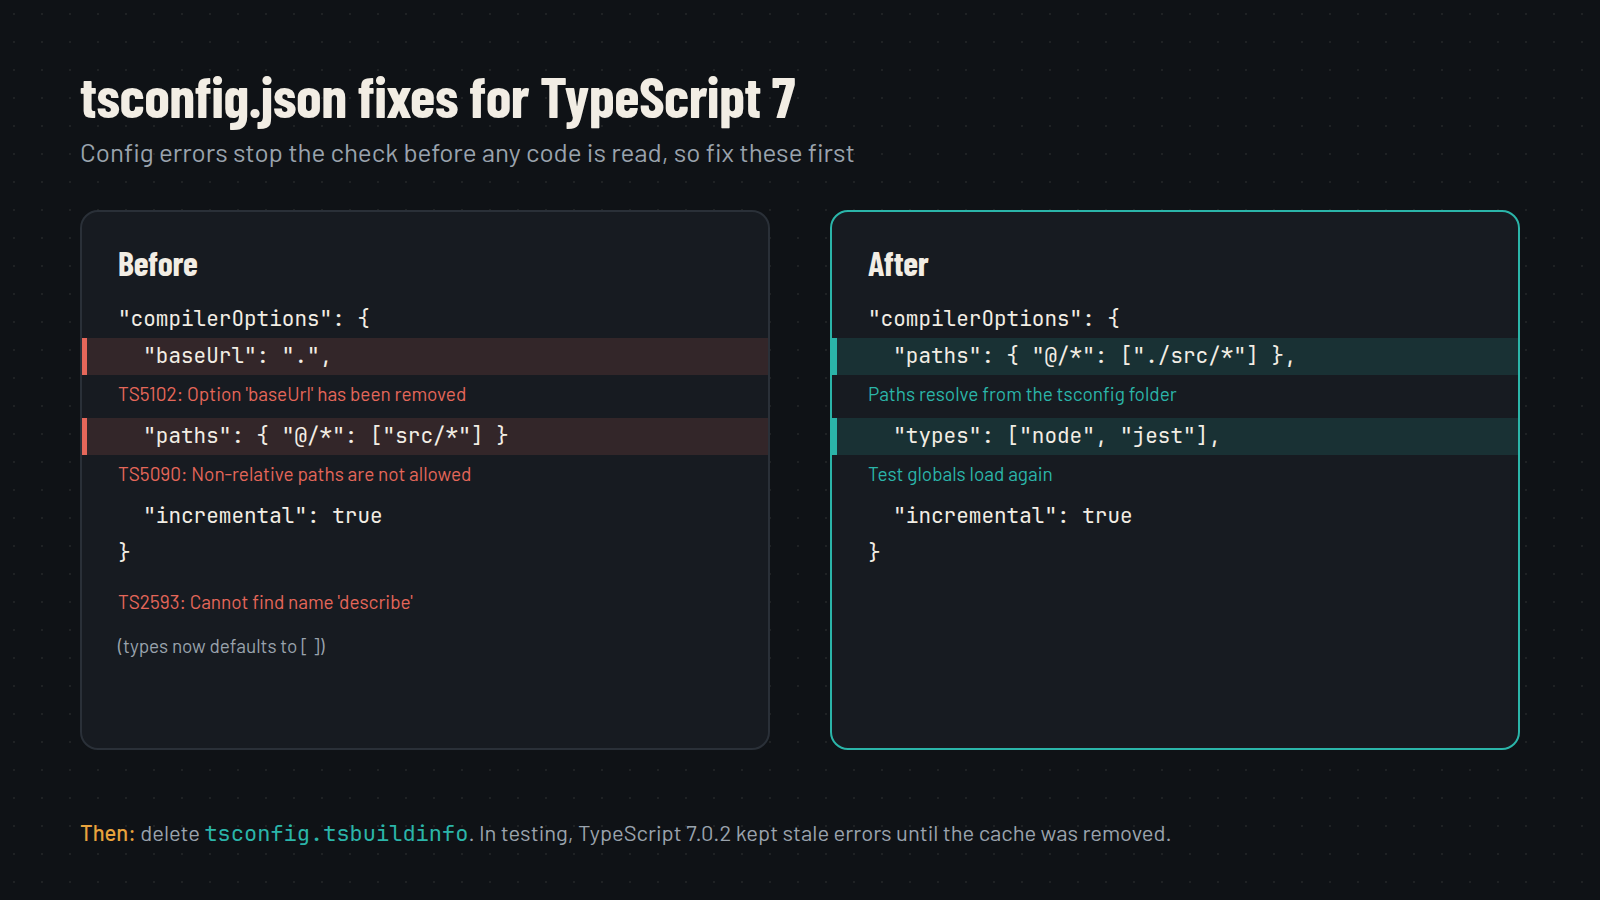
Task: Click the "types": ["node", "jest"] line
Action: pos(1175,436)
